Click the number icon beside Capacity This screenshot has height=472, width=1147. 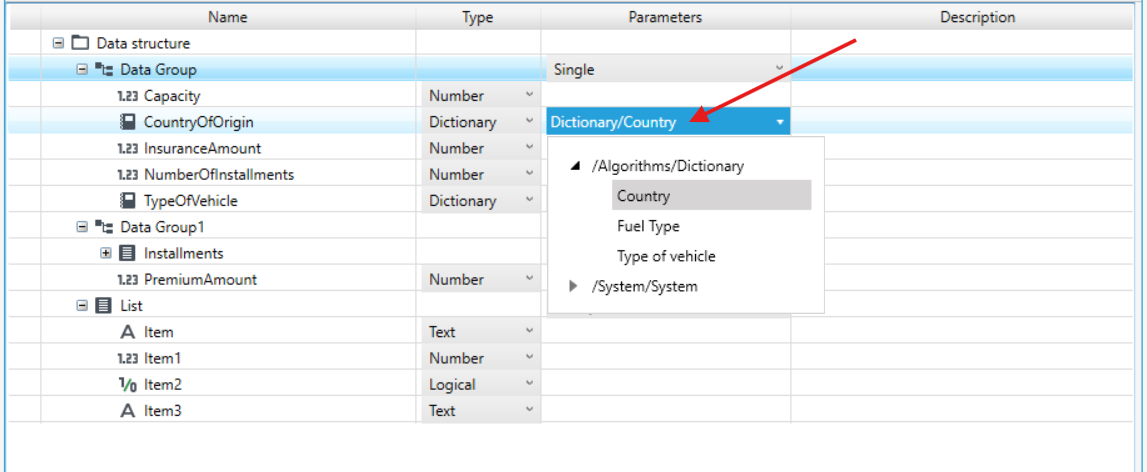coord(127,96)
